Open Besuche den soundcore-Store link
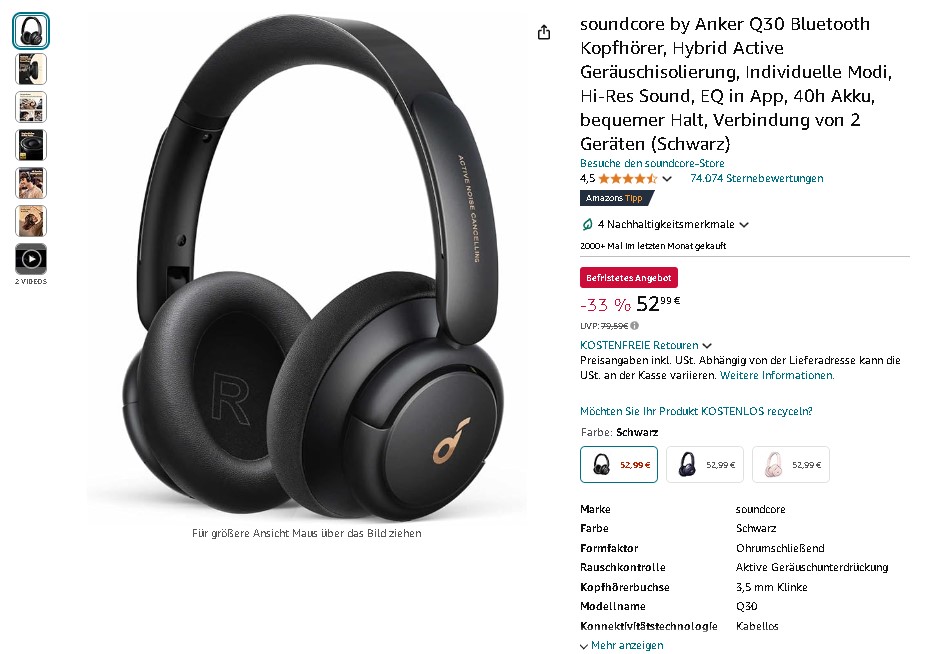926x654 pixels. click(652, 163)
